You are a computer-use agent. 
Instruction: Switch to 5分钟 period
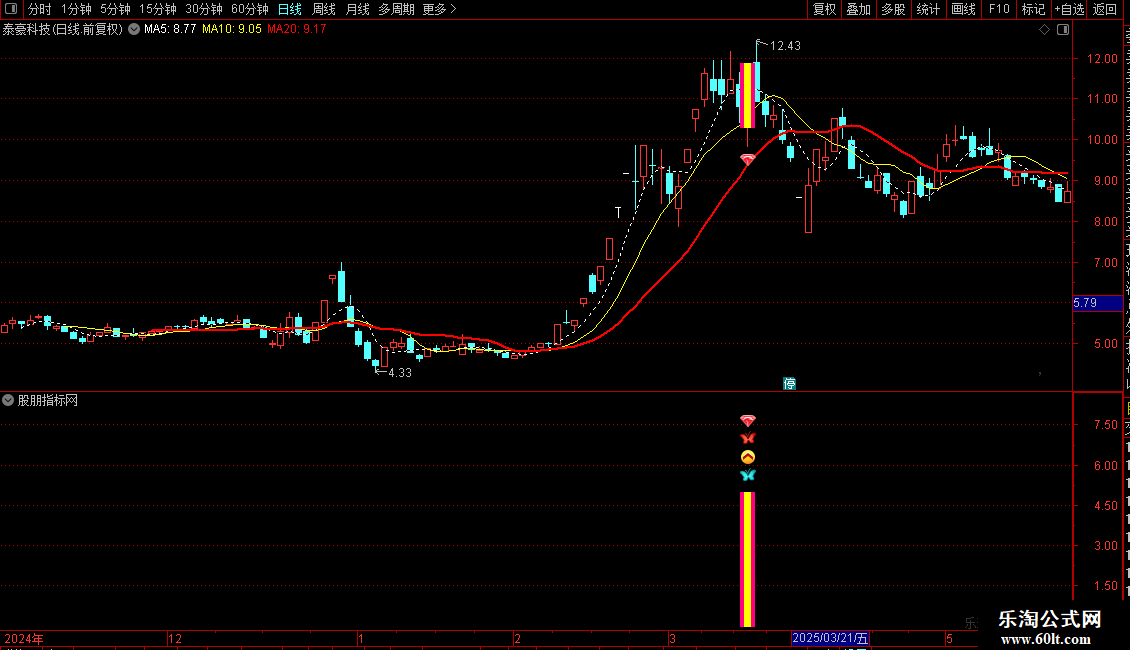[x=115, y=9]
